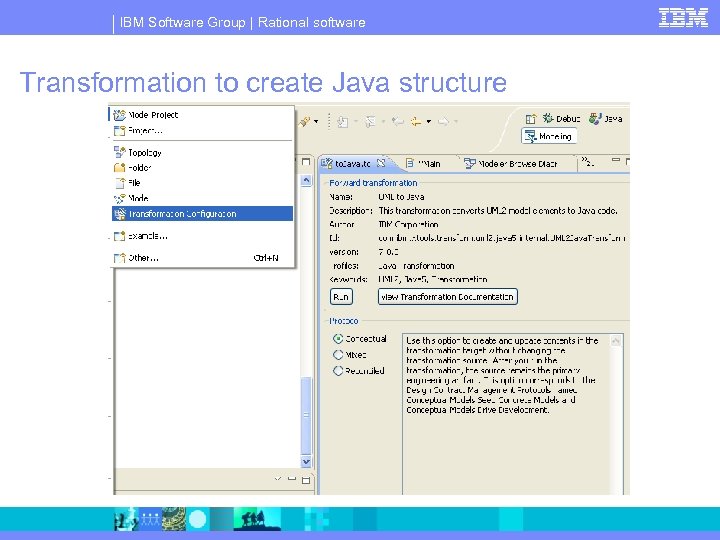Screen dimensions: 720x540
Task: Open view menu chevron at bottom of left pane
Action: [x=277, y=478]
